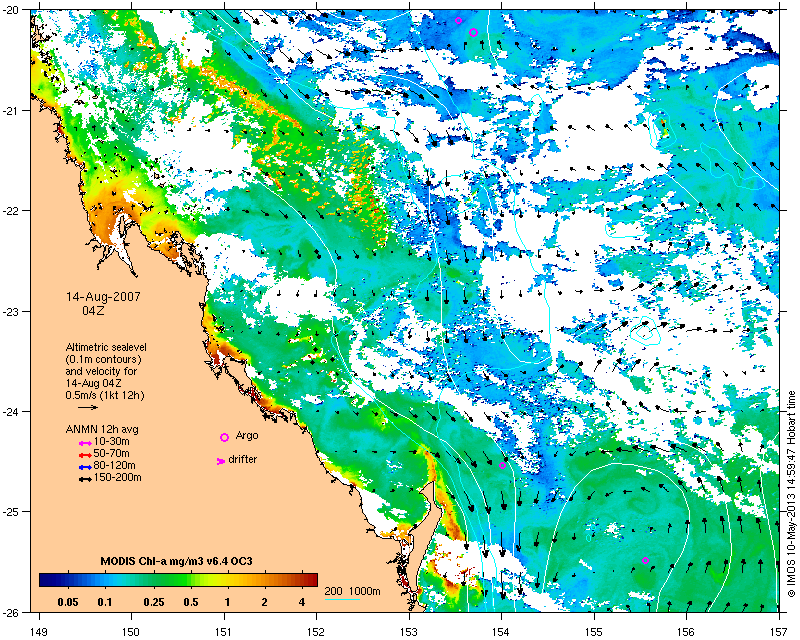The height and width of the screenshot is (640, 800).
Task: Click the green middle of Chl-a colorbar
Action: point(179,580)
